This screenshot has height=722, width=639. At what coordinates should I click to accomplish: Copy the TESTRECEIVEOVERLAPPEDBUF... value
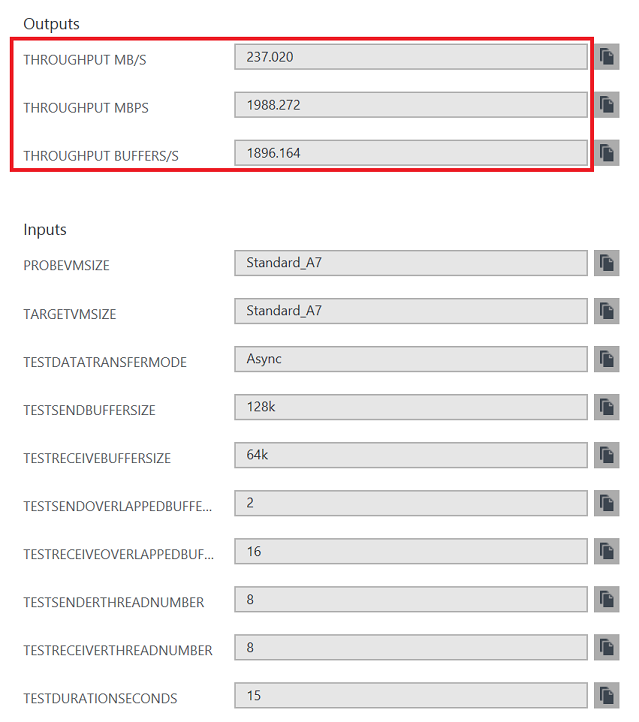pos(606,551)
